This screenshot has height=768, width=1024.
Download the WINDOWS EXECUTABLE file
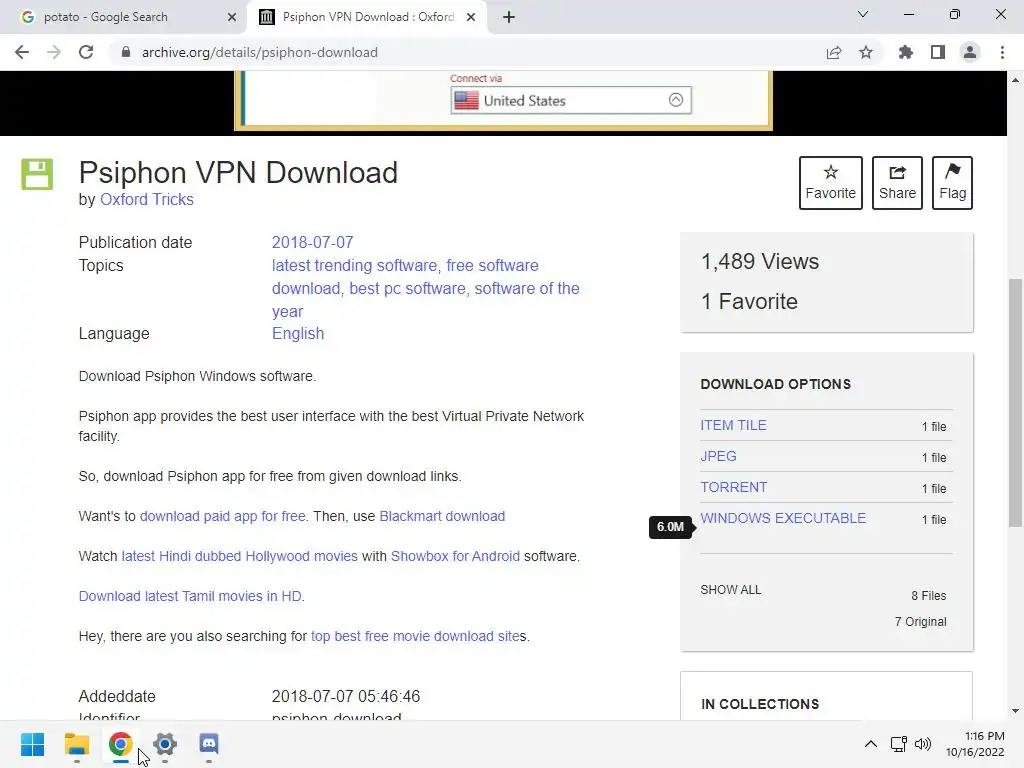(x=783, y=519)
